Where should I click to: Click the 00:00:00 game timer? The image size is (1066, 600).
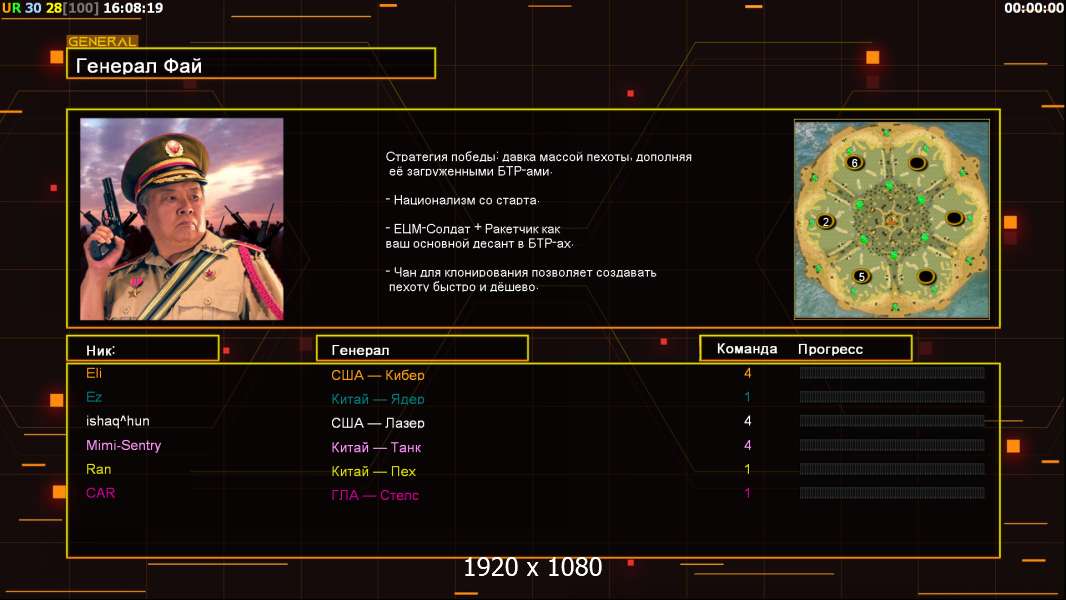[x=1033, y=8]
